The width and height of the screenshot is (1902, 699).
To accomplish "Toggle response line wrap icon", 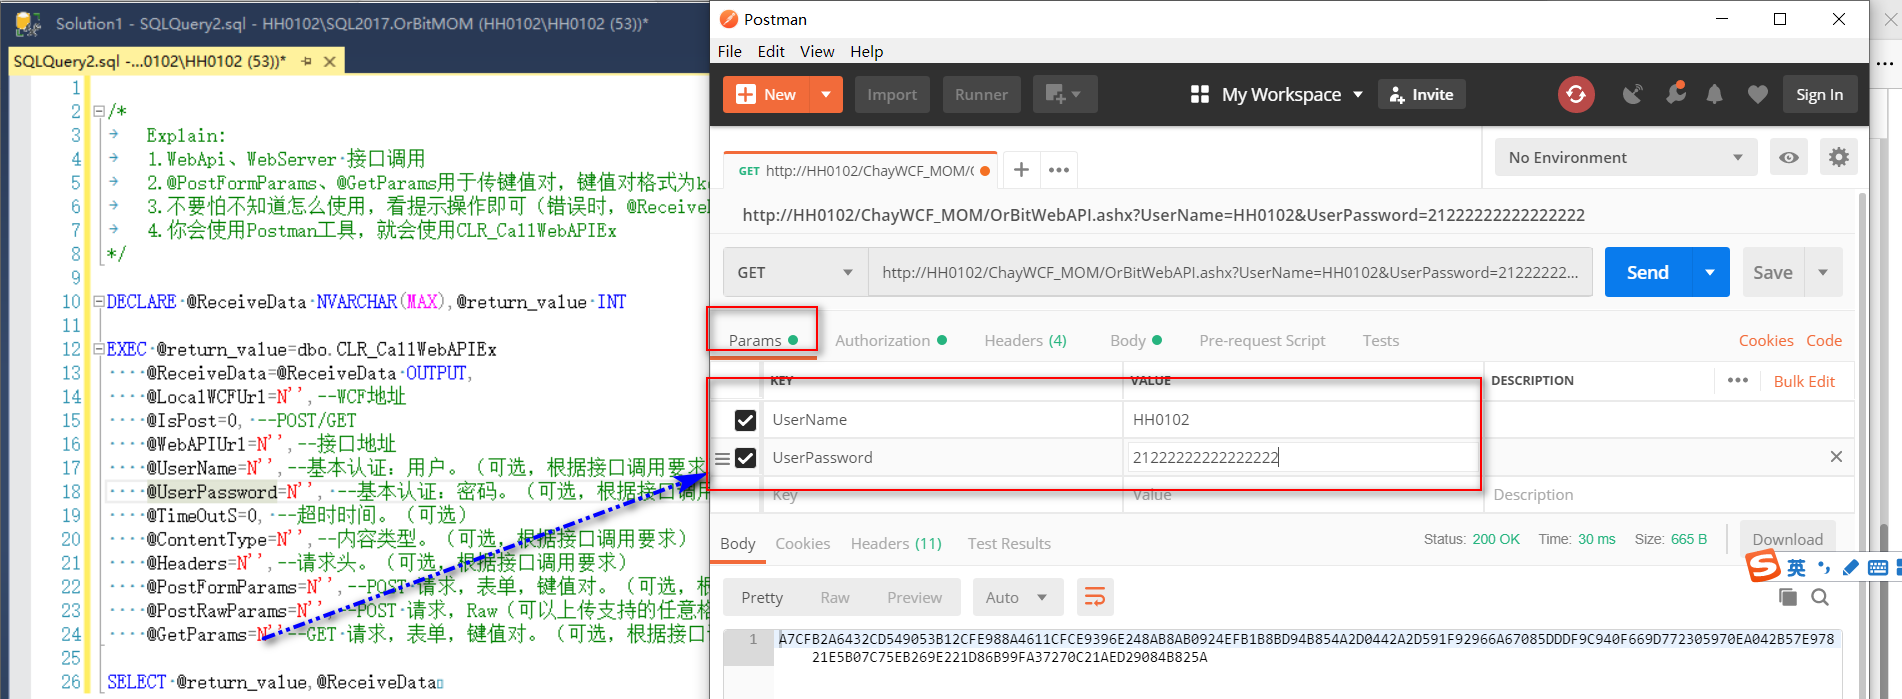I will (x=1095, y=597).
